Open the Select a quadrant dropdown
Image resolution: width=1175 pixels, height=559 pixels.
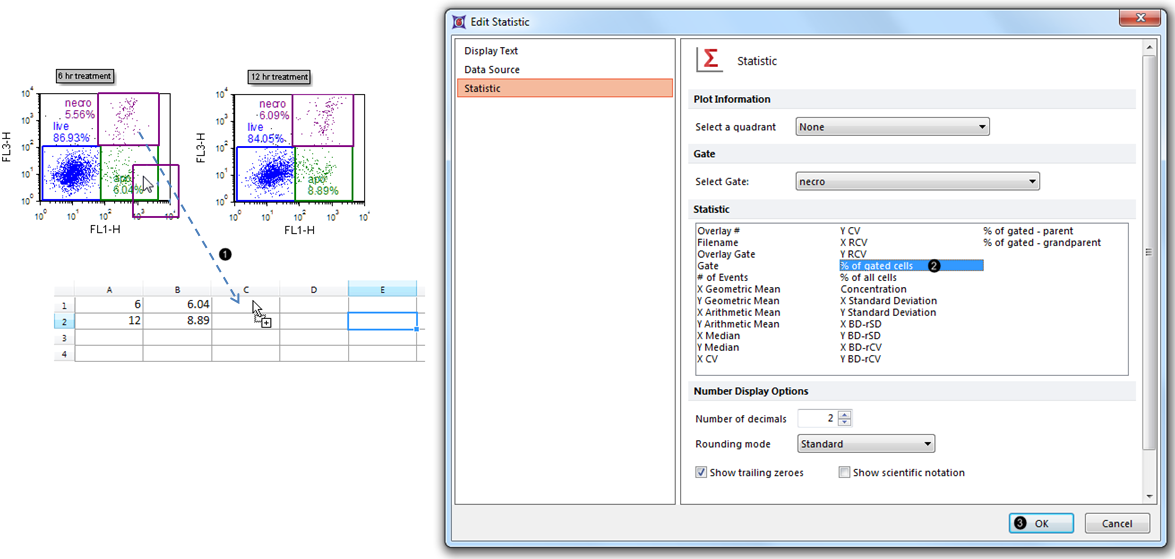coord(892,127)
